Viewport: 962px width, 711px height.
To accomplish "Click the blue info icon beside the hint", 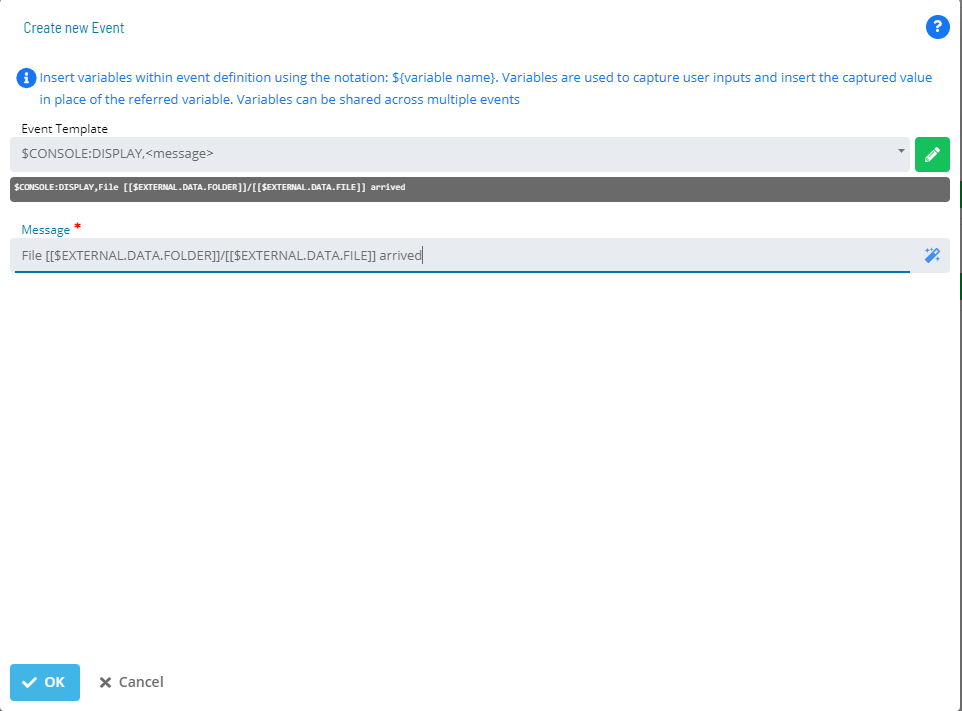I will click(26, 78).
